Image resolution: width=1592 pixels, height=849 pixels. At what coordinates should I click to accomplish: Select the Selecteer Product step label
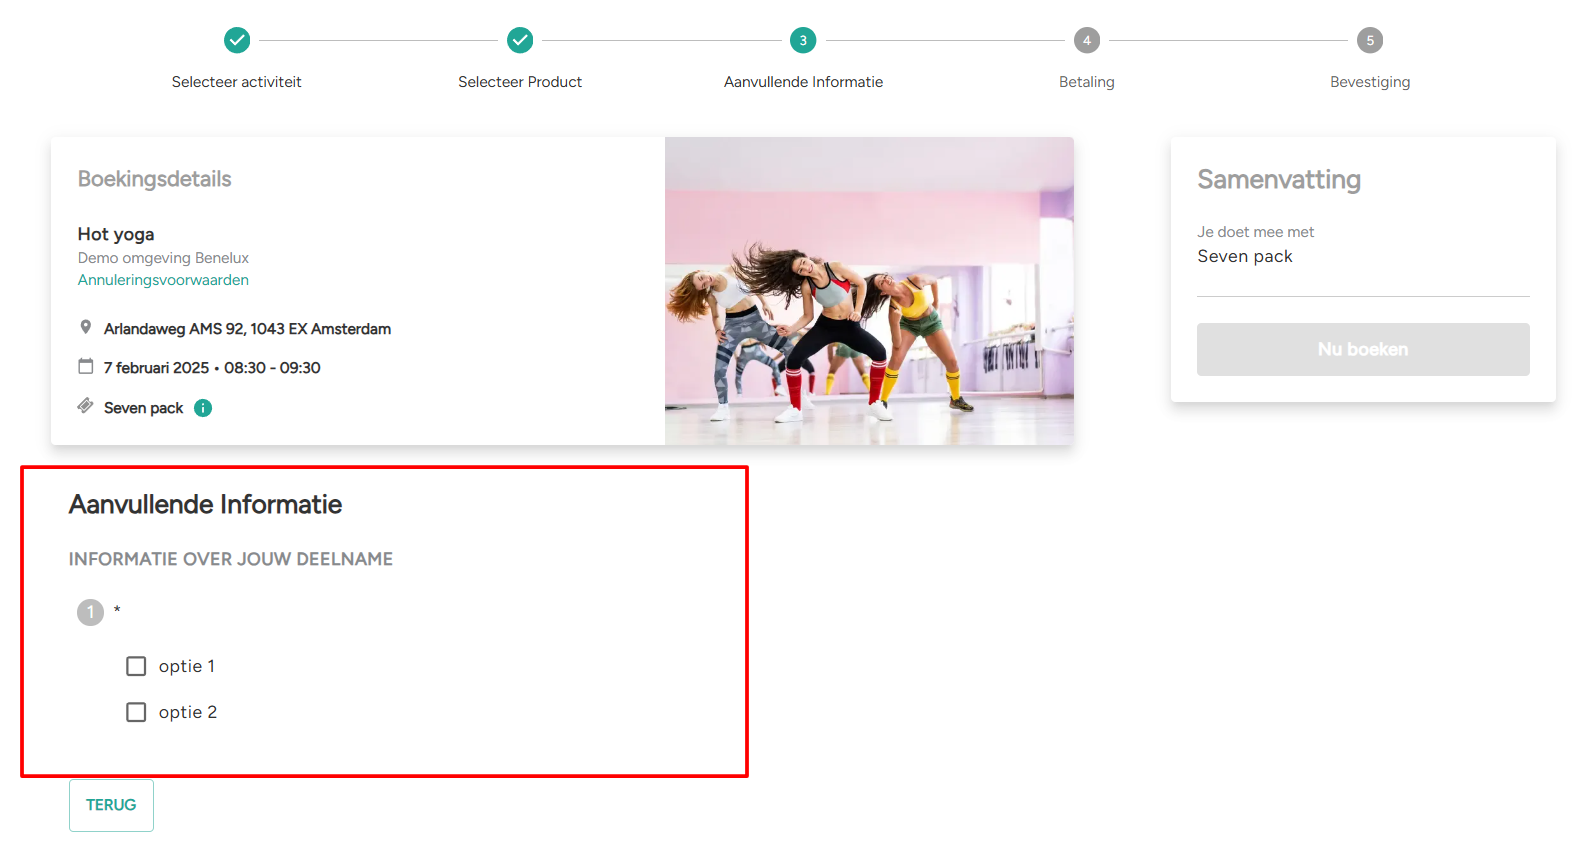[520, 82]
